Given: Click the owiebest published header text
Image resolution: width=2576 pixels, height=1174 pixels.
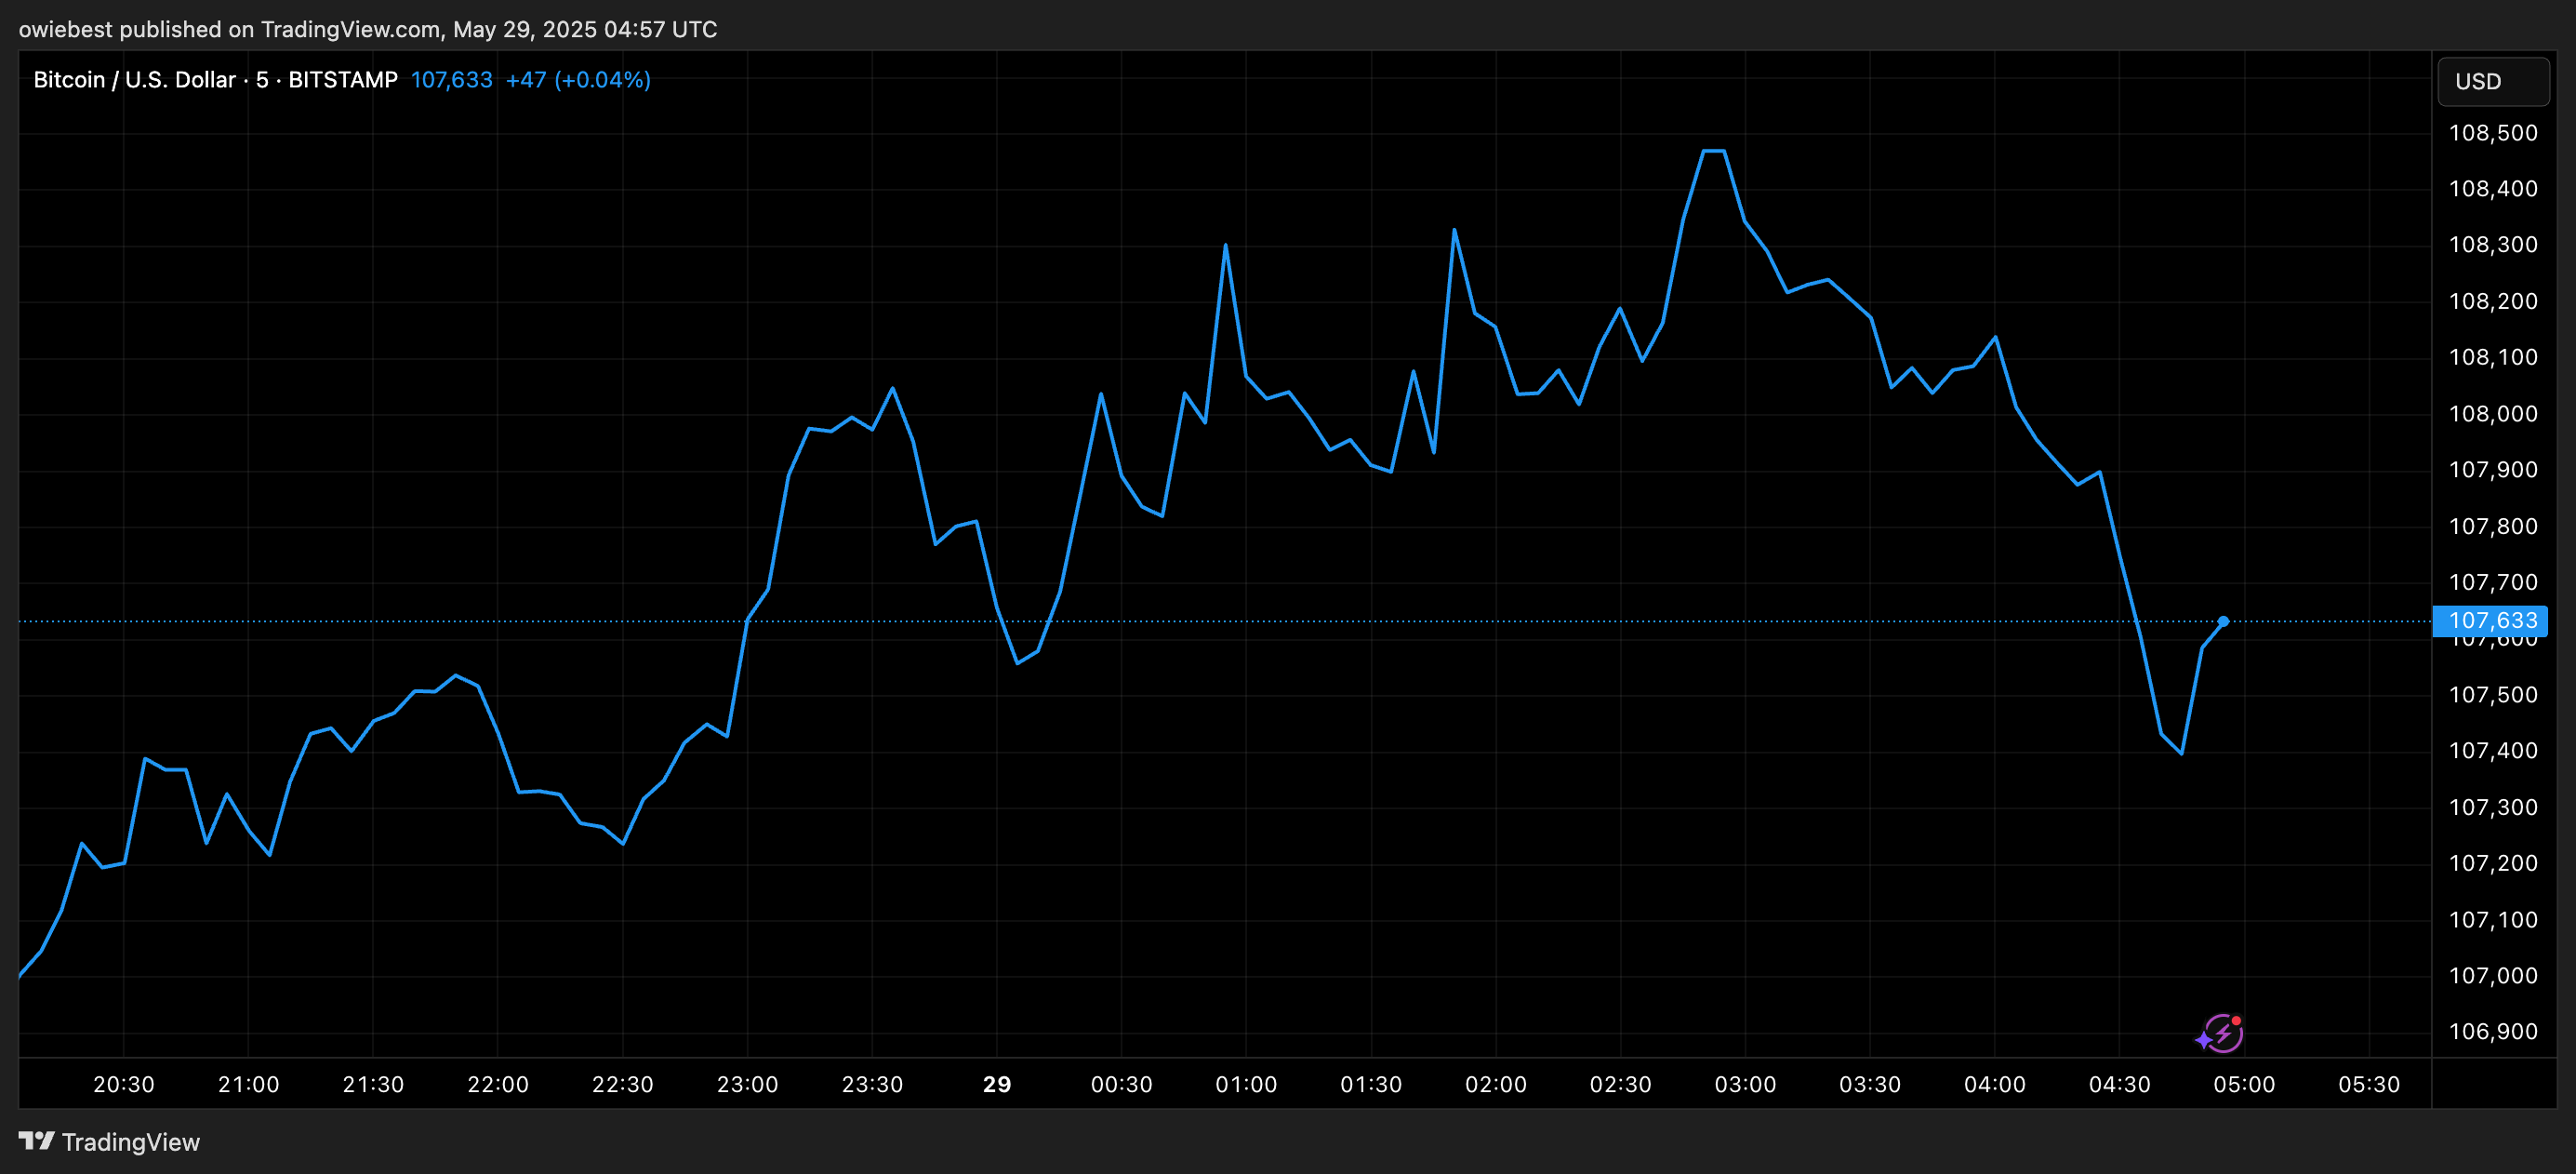Looking at the screenshot, I should point(367,29).
